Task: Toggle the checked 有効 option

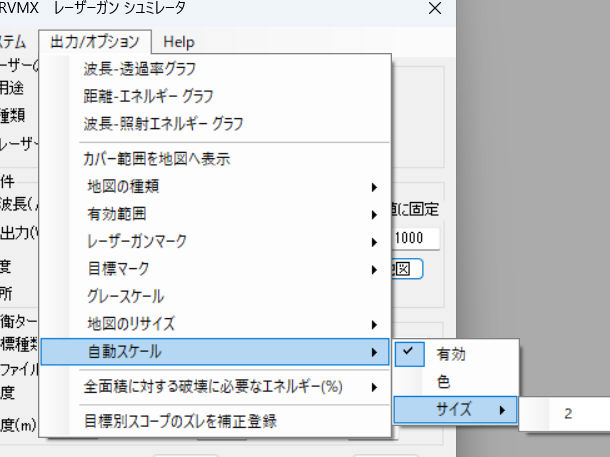Action: (x=450, y=353)
